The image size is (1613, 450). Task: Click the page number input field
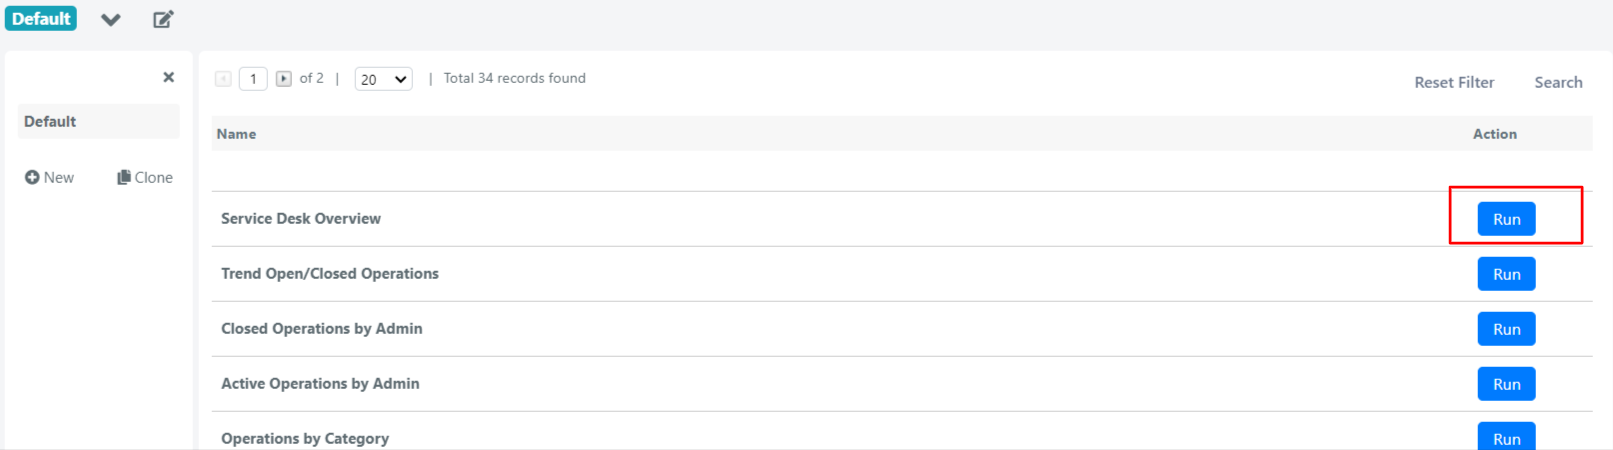[x=253, y=79]
